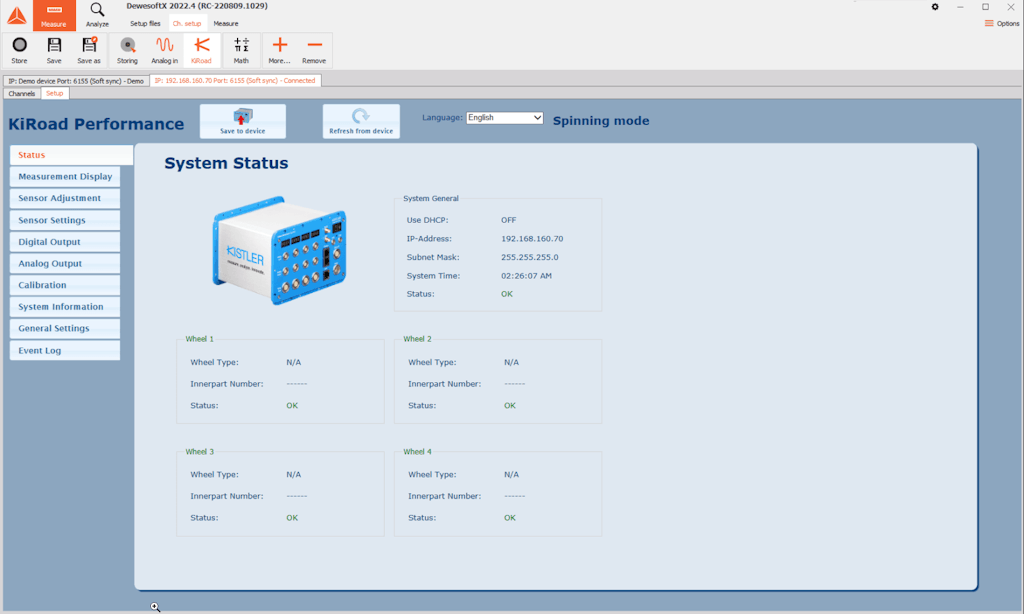Open Sensor Adjustment page
The height and width of the screenshot is (614, 1024).
tap(65, 198)
